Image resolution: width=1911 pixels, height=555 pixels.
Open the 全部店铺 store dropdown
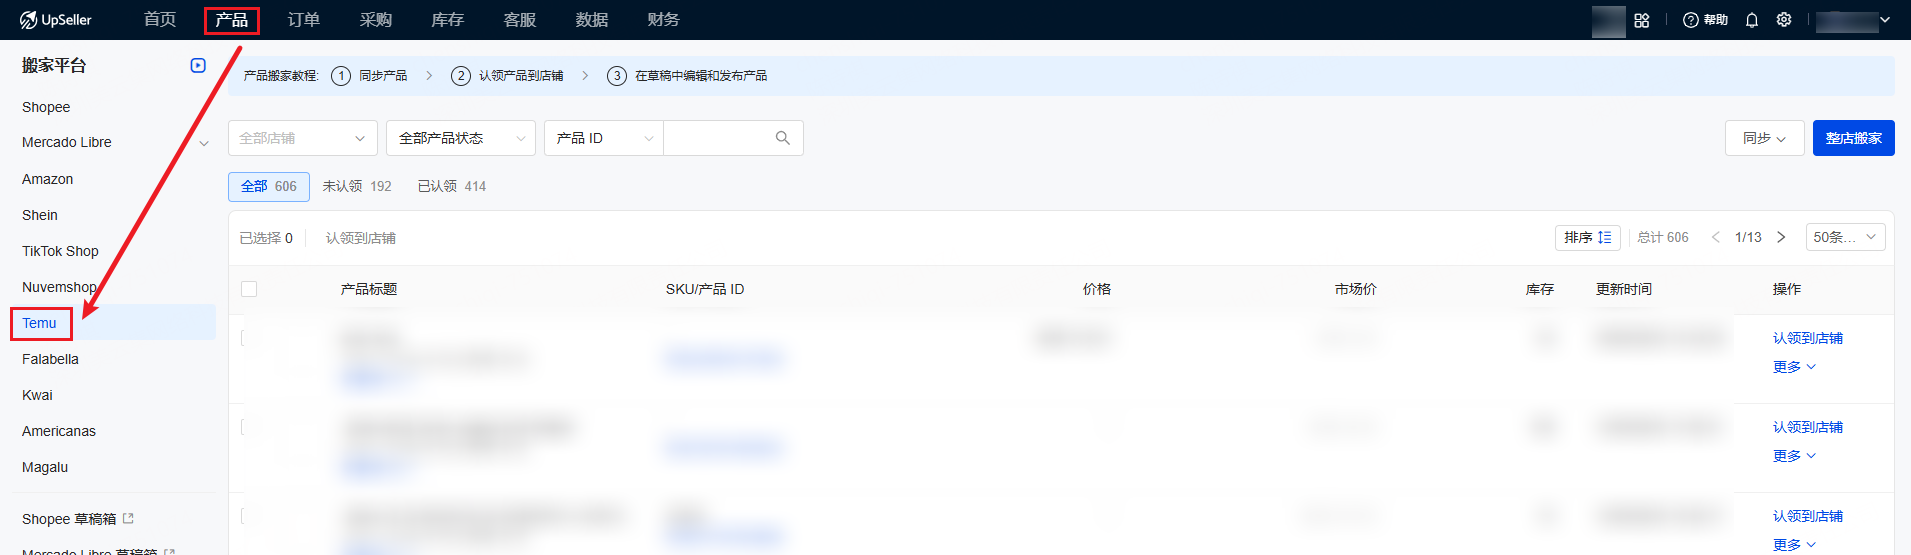pyautogui.click(x=303, y=138)
